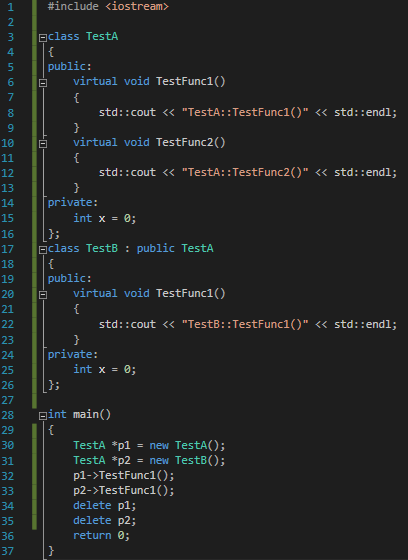Click std::endl on line 8
The height and width of the screenshot is (560, 408).
363,112
